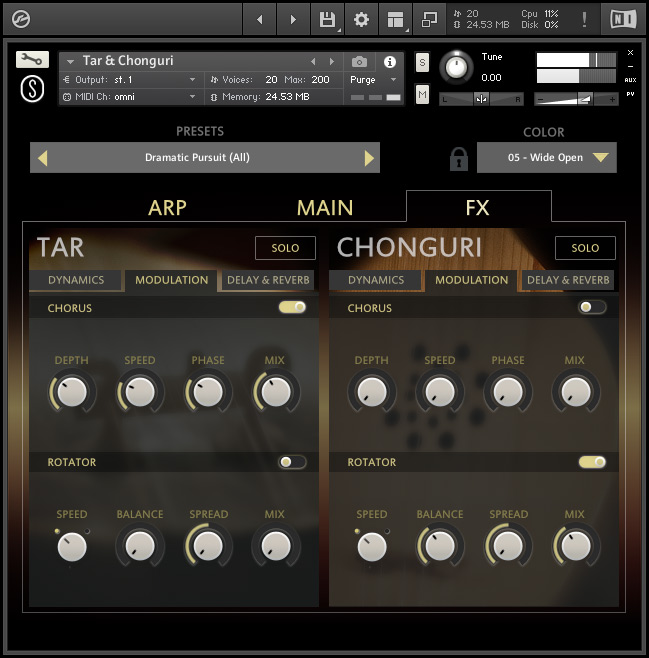Toggle Tar Rotator speed switch knob
This screenshot has width=649, height=658.
pyautogui.click(x=72, y=546)
